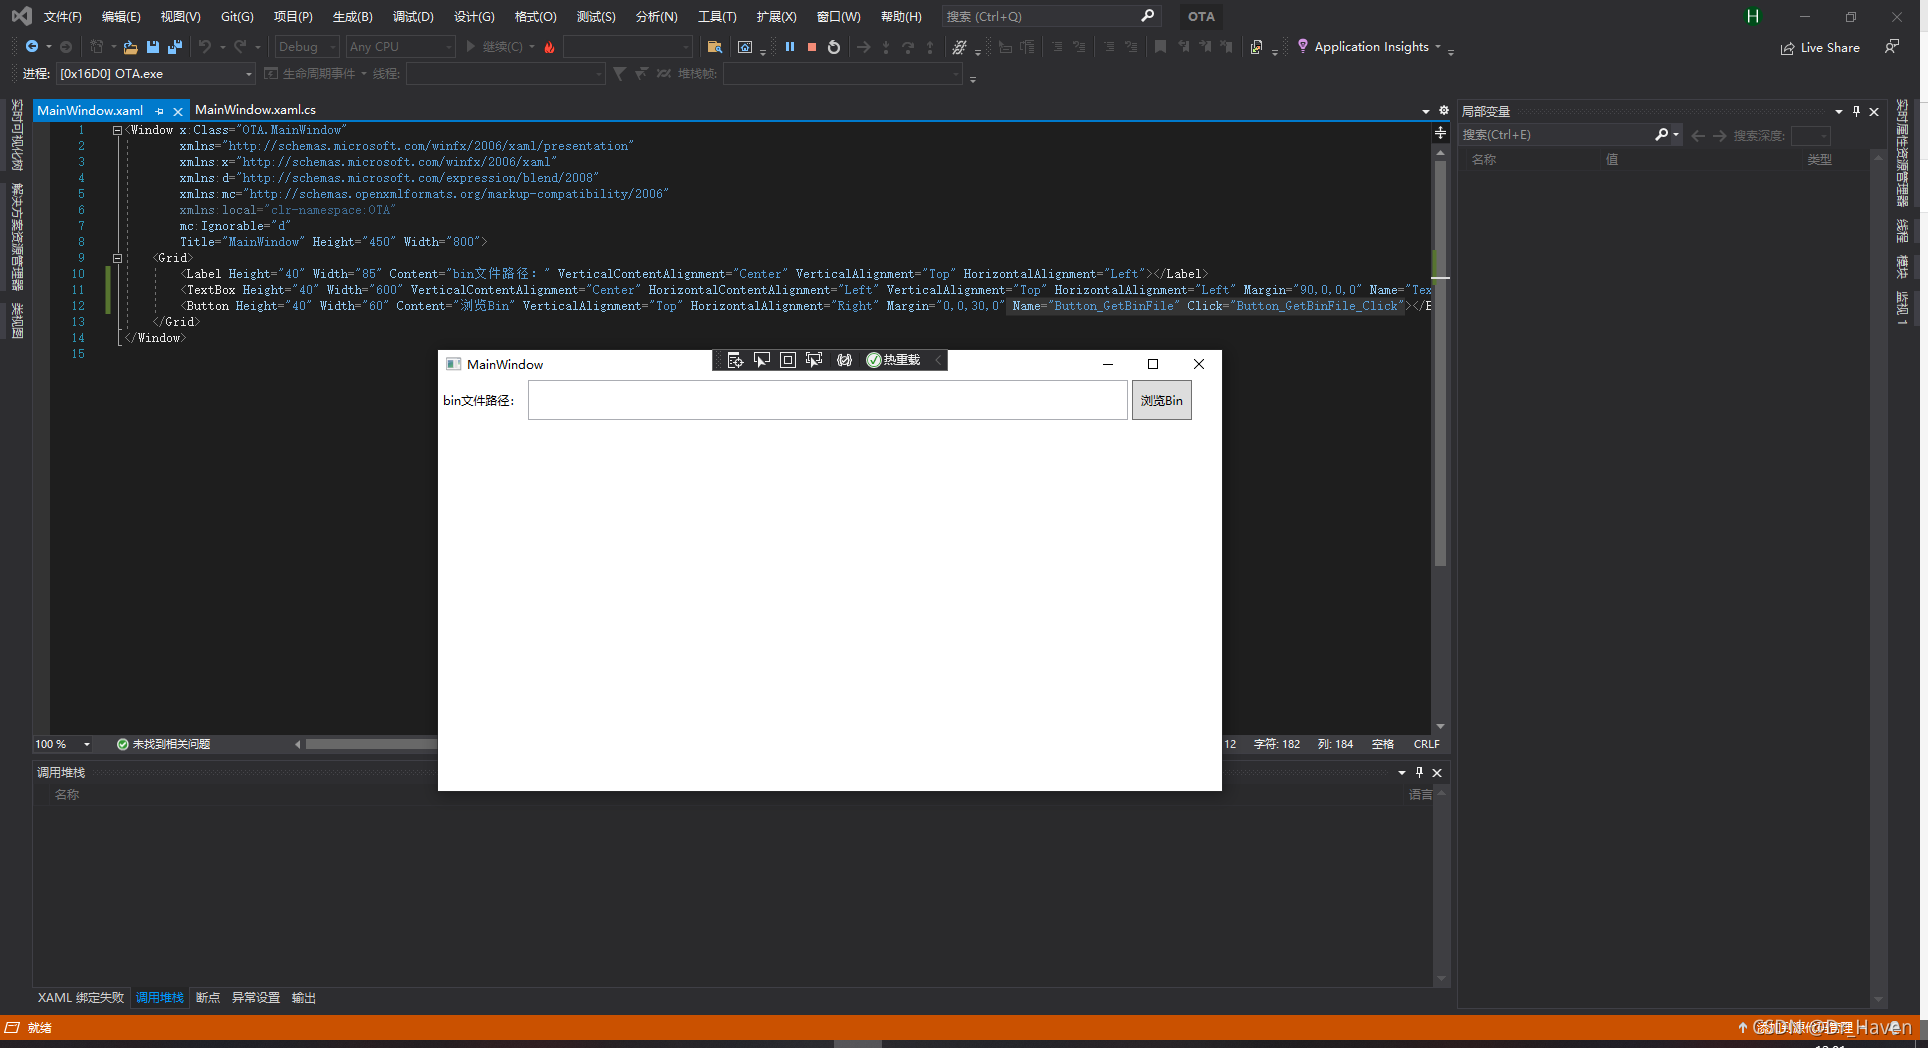
Task: Switch to the XAML 绑定失败 tab
Action: click(81, 998)
